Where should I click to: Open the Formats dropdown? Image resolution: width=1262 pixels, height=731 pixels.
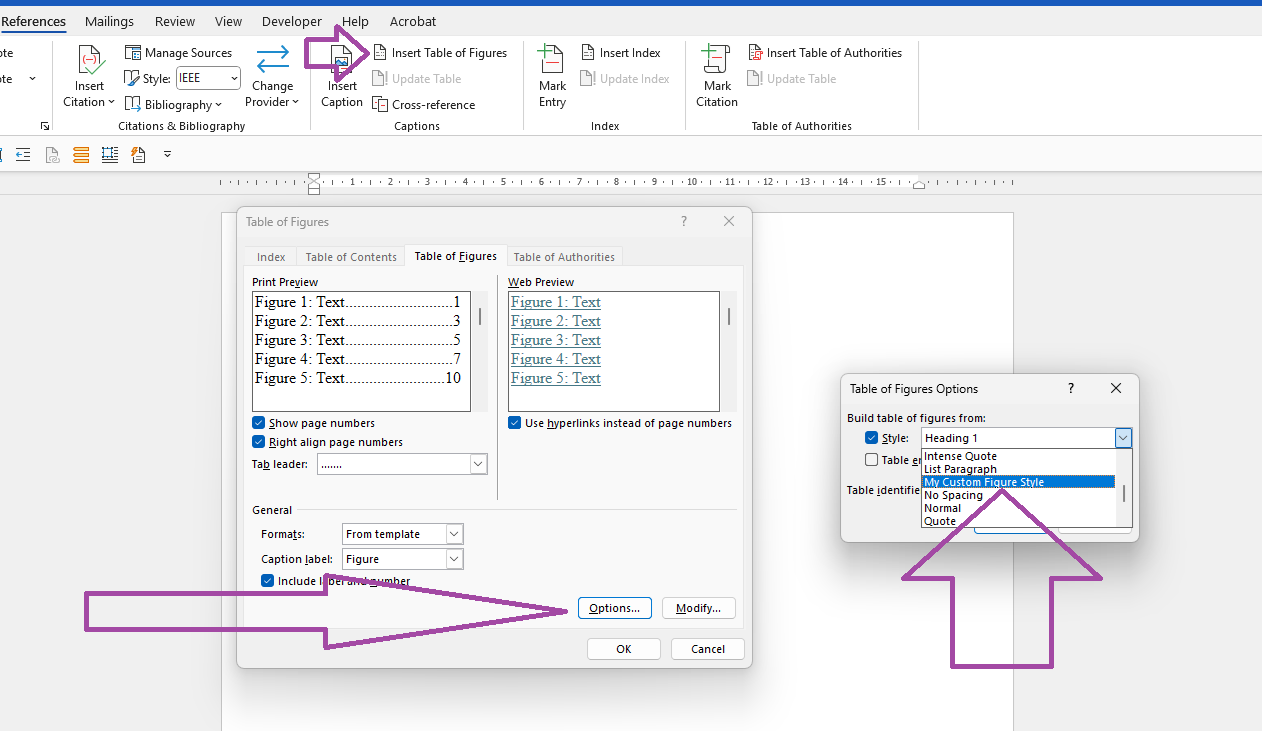pos(454,534)
